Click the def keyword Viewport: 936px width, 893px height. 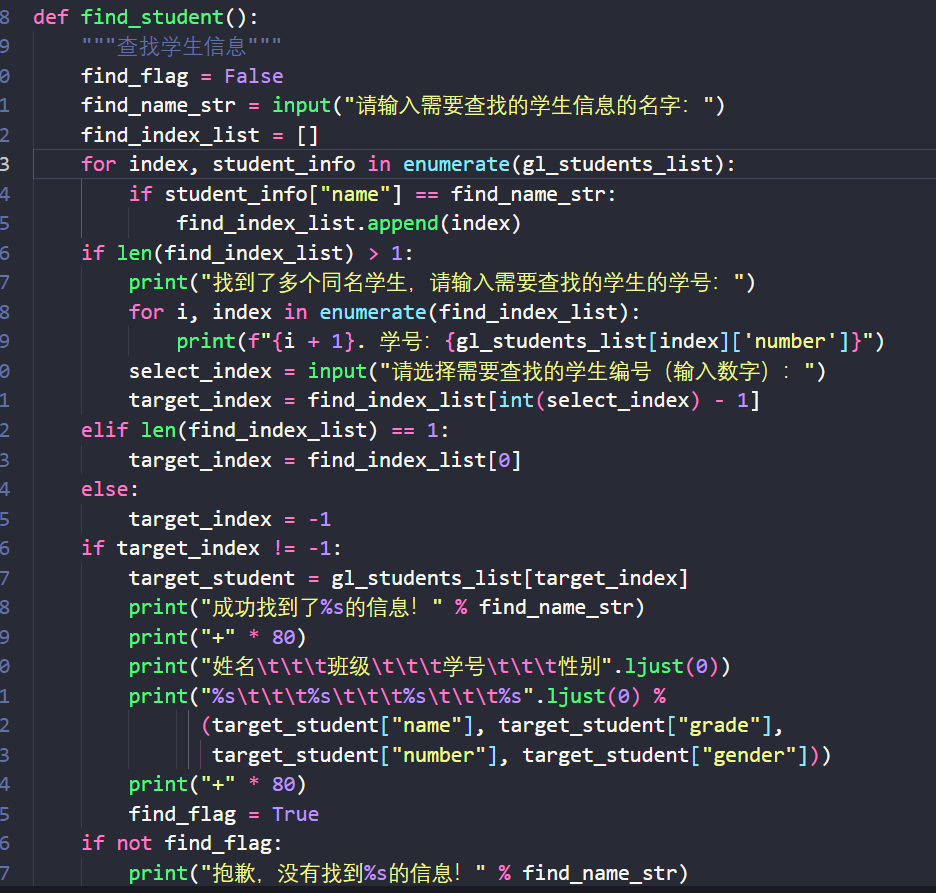pyautogui.click(x=51, y=17)
